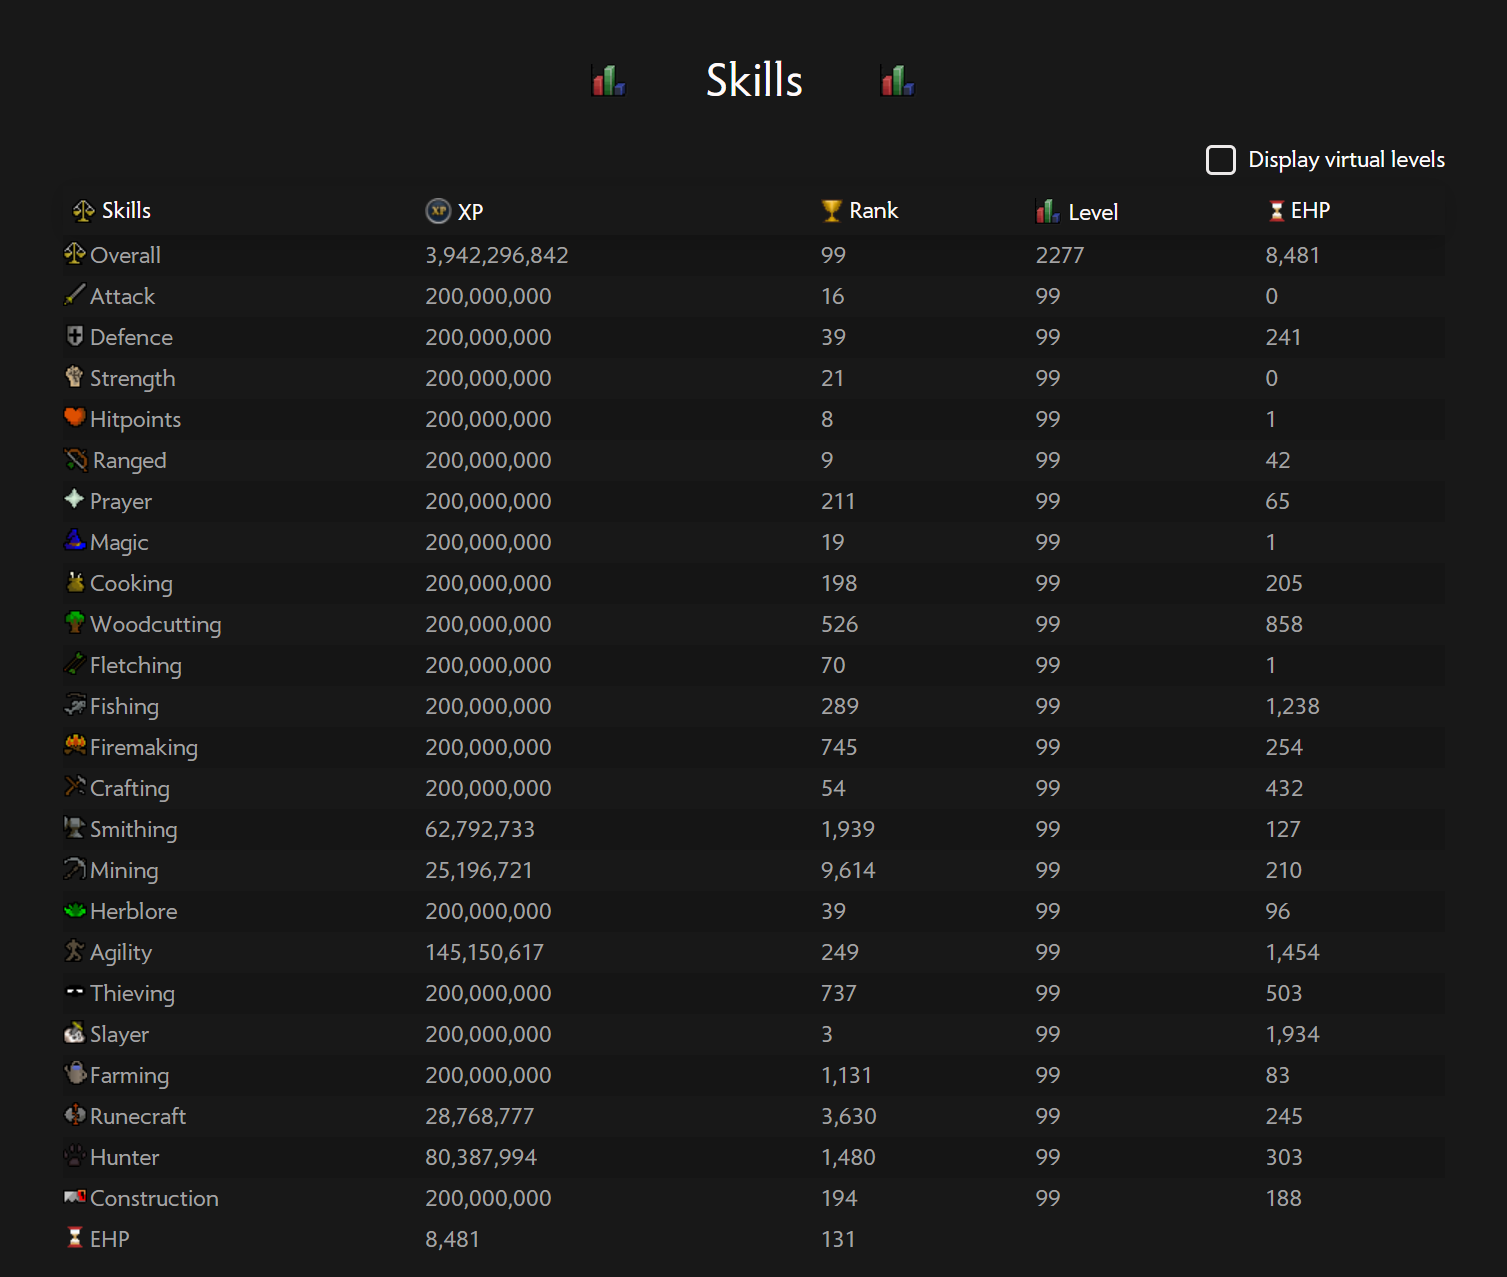Click the Display virtual levels label text
1507x1277 pixels.
[x=1347, y=160]
